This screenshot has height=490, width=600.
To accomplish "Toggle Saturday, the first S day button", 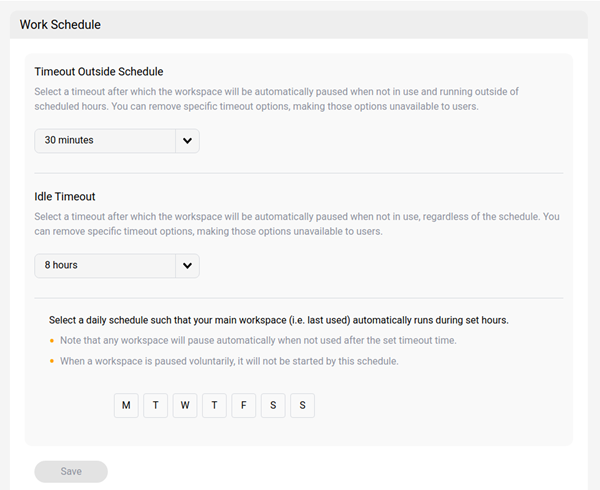I will tap(273, 405).
